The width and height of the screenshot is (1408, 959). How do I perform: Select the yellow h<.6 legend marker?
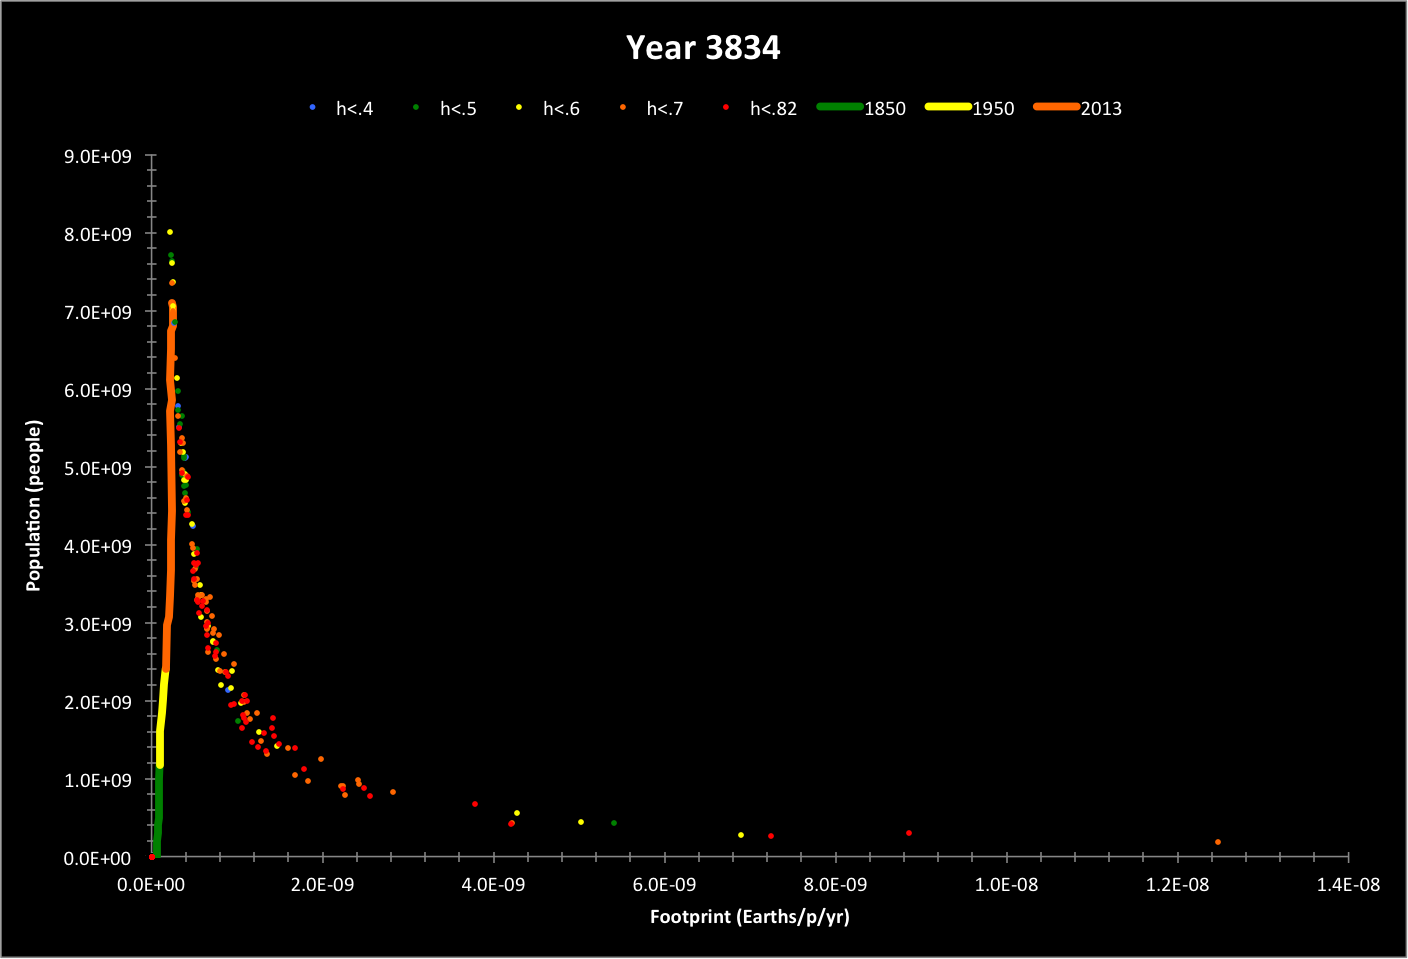coord(519,107)
